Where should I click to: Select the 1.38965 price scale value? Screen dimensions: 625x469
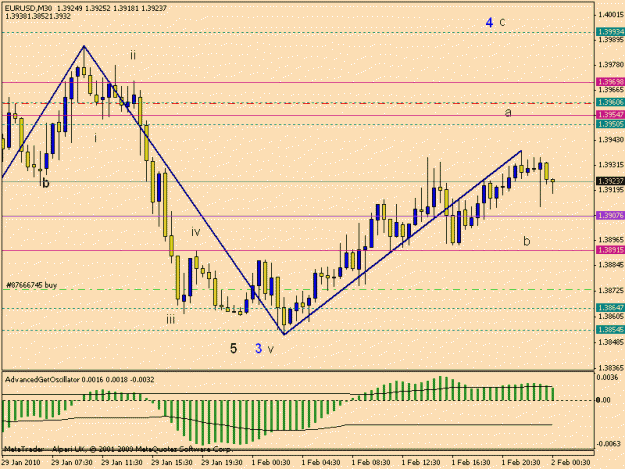coord(611,239)
